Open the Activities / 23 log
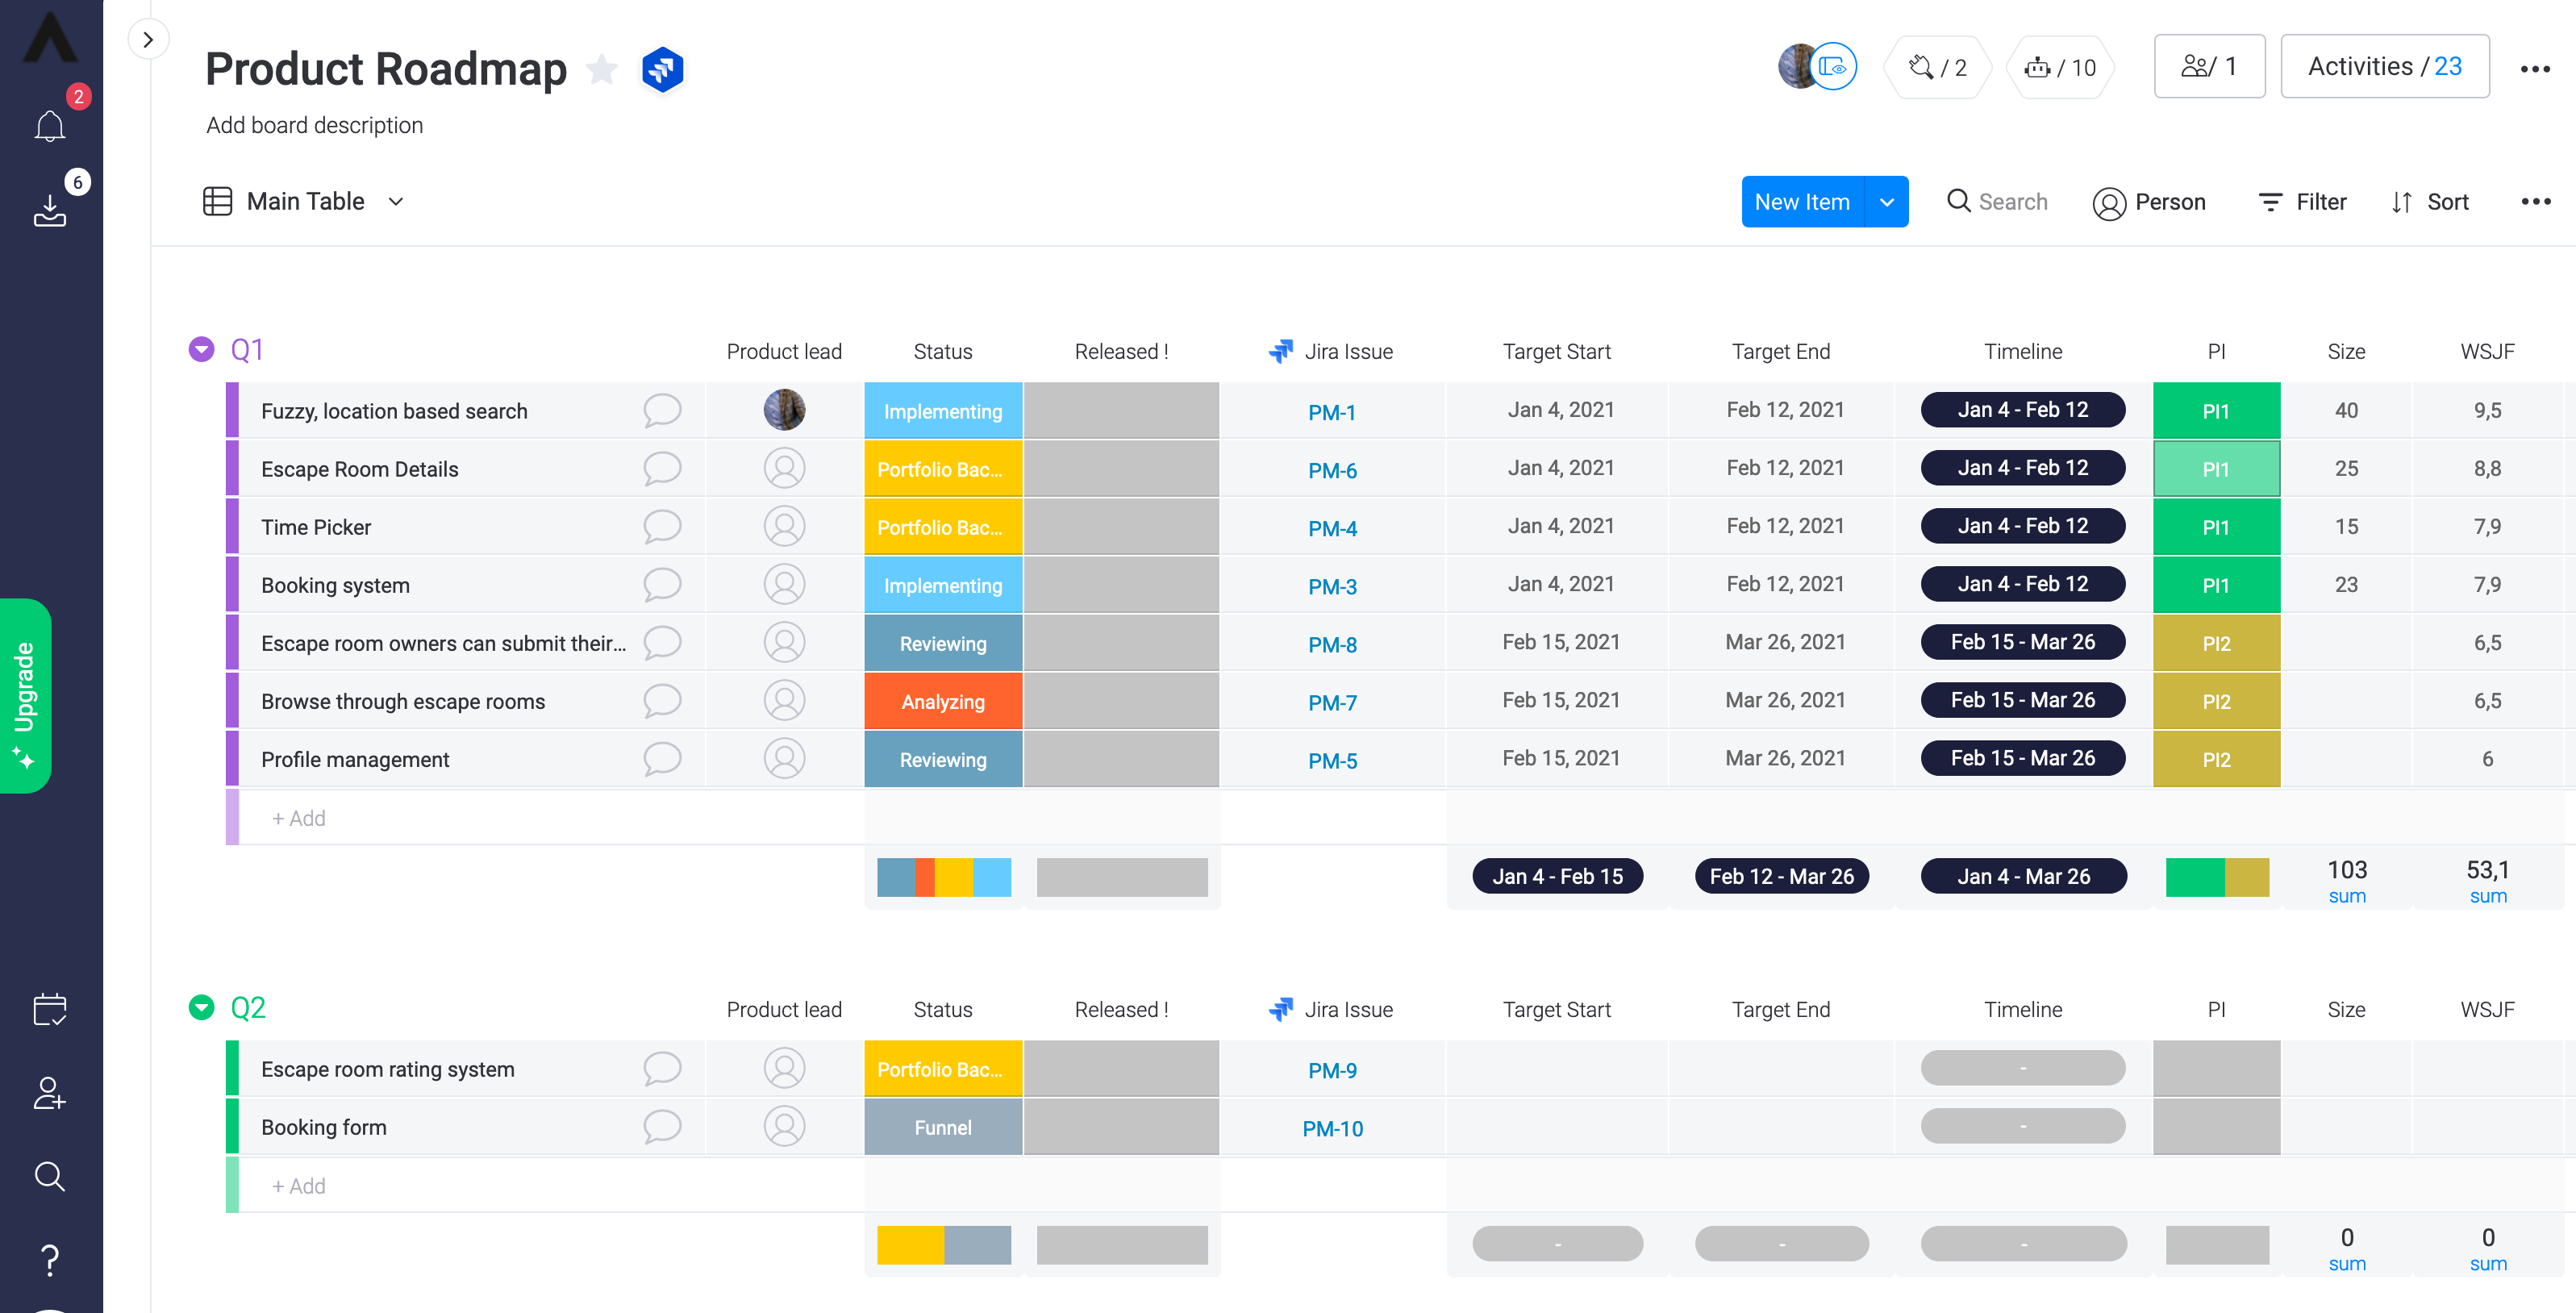This screenshot has width=2576, height=1313. 2384,67
